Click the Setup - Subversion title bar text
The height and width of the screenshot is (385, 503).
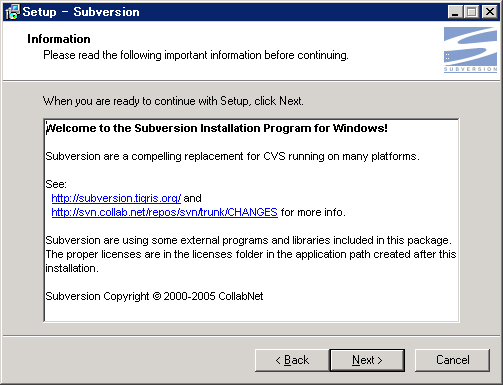click(81, 12)
